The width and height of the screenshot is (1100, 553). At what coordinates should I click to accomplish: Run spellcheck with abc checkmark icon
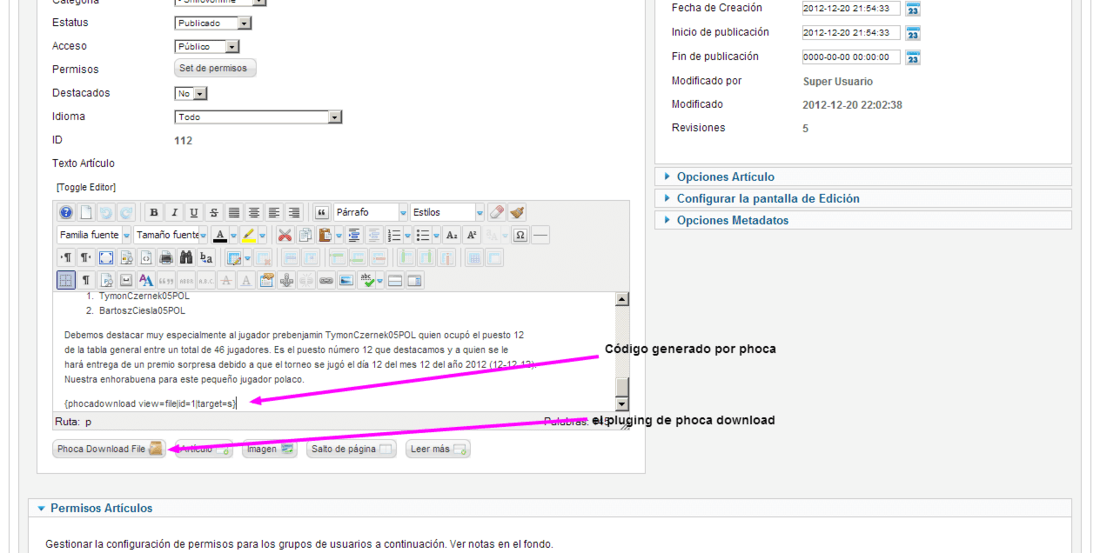coord(367,281)
